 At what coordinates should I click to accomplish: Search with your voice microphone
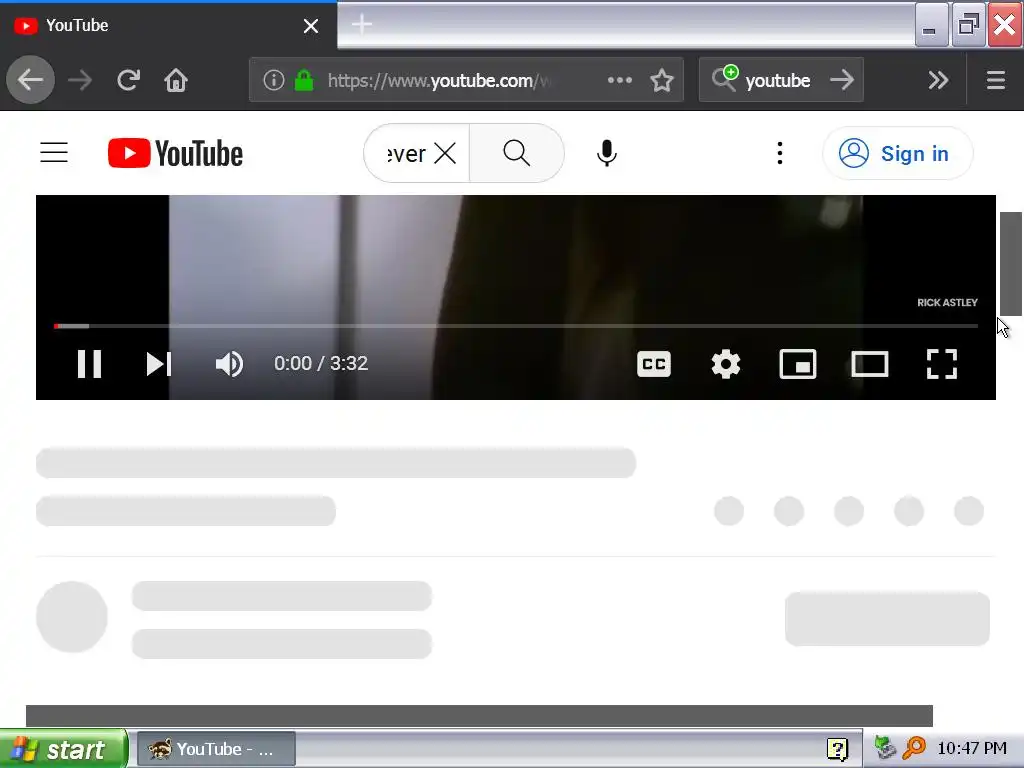pyautogui.click(x=607, y=153)
